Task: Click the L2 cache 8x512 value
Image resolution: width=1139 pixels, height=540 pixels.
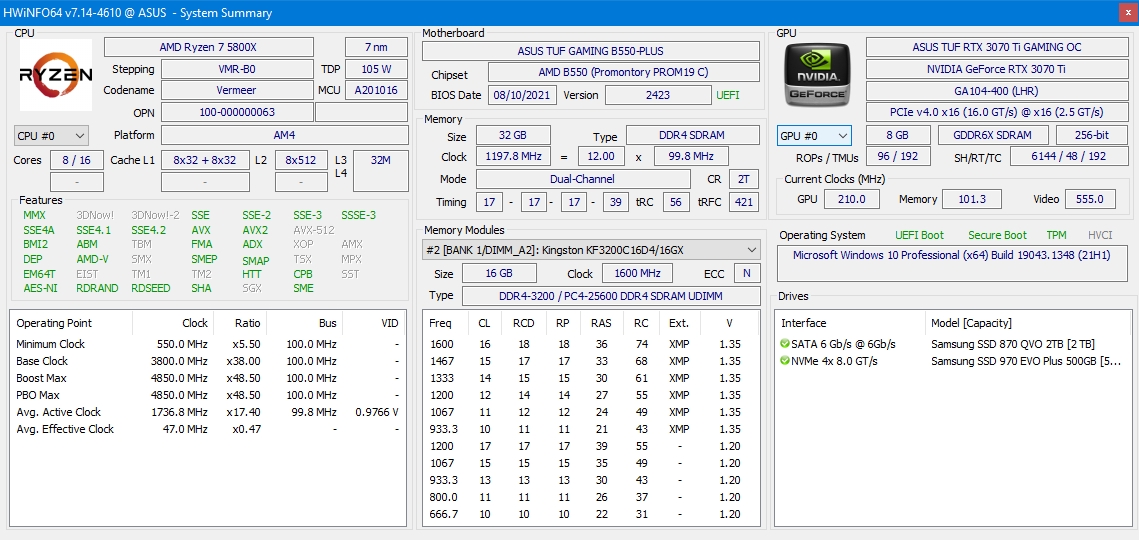Action: (x=301, y=161)
